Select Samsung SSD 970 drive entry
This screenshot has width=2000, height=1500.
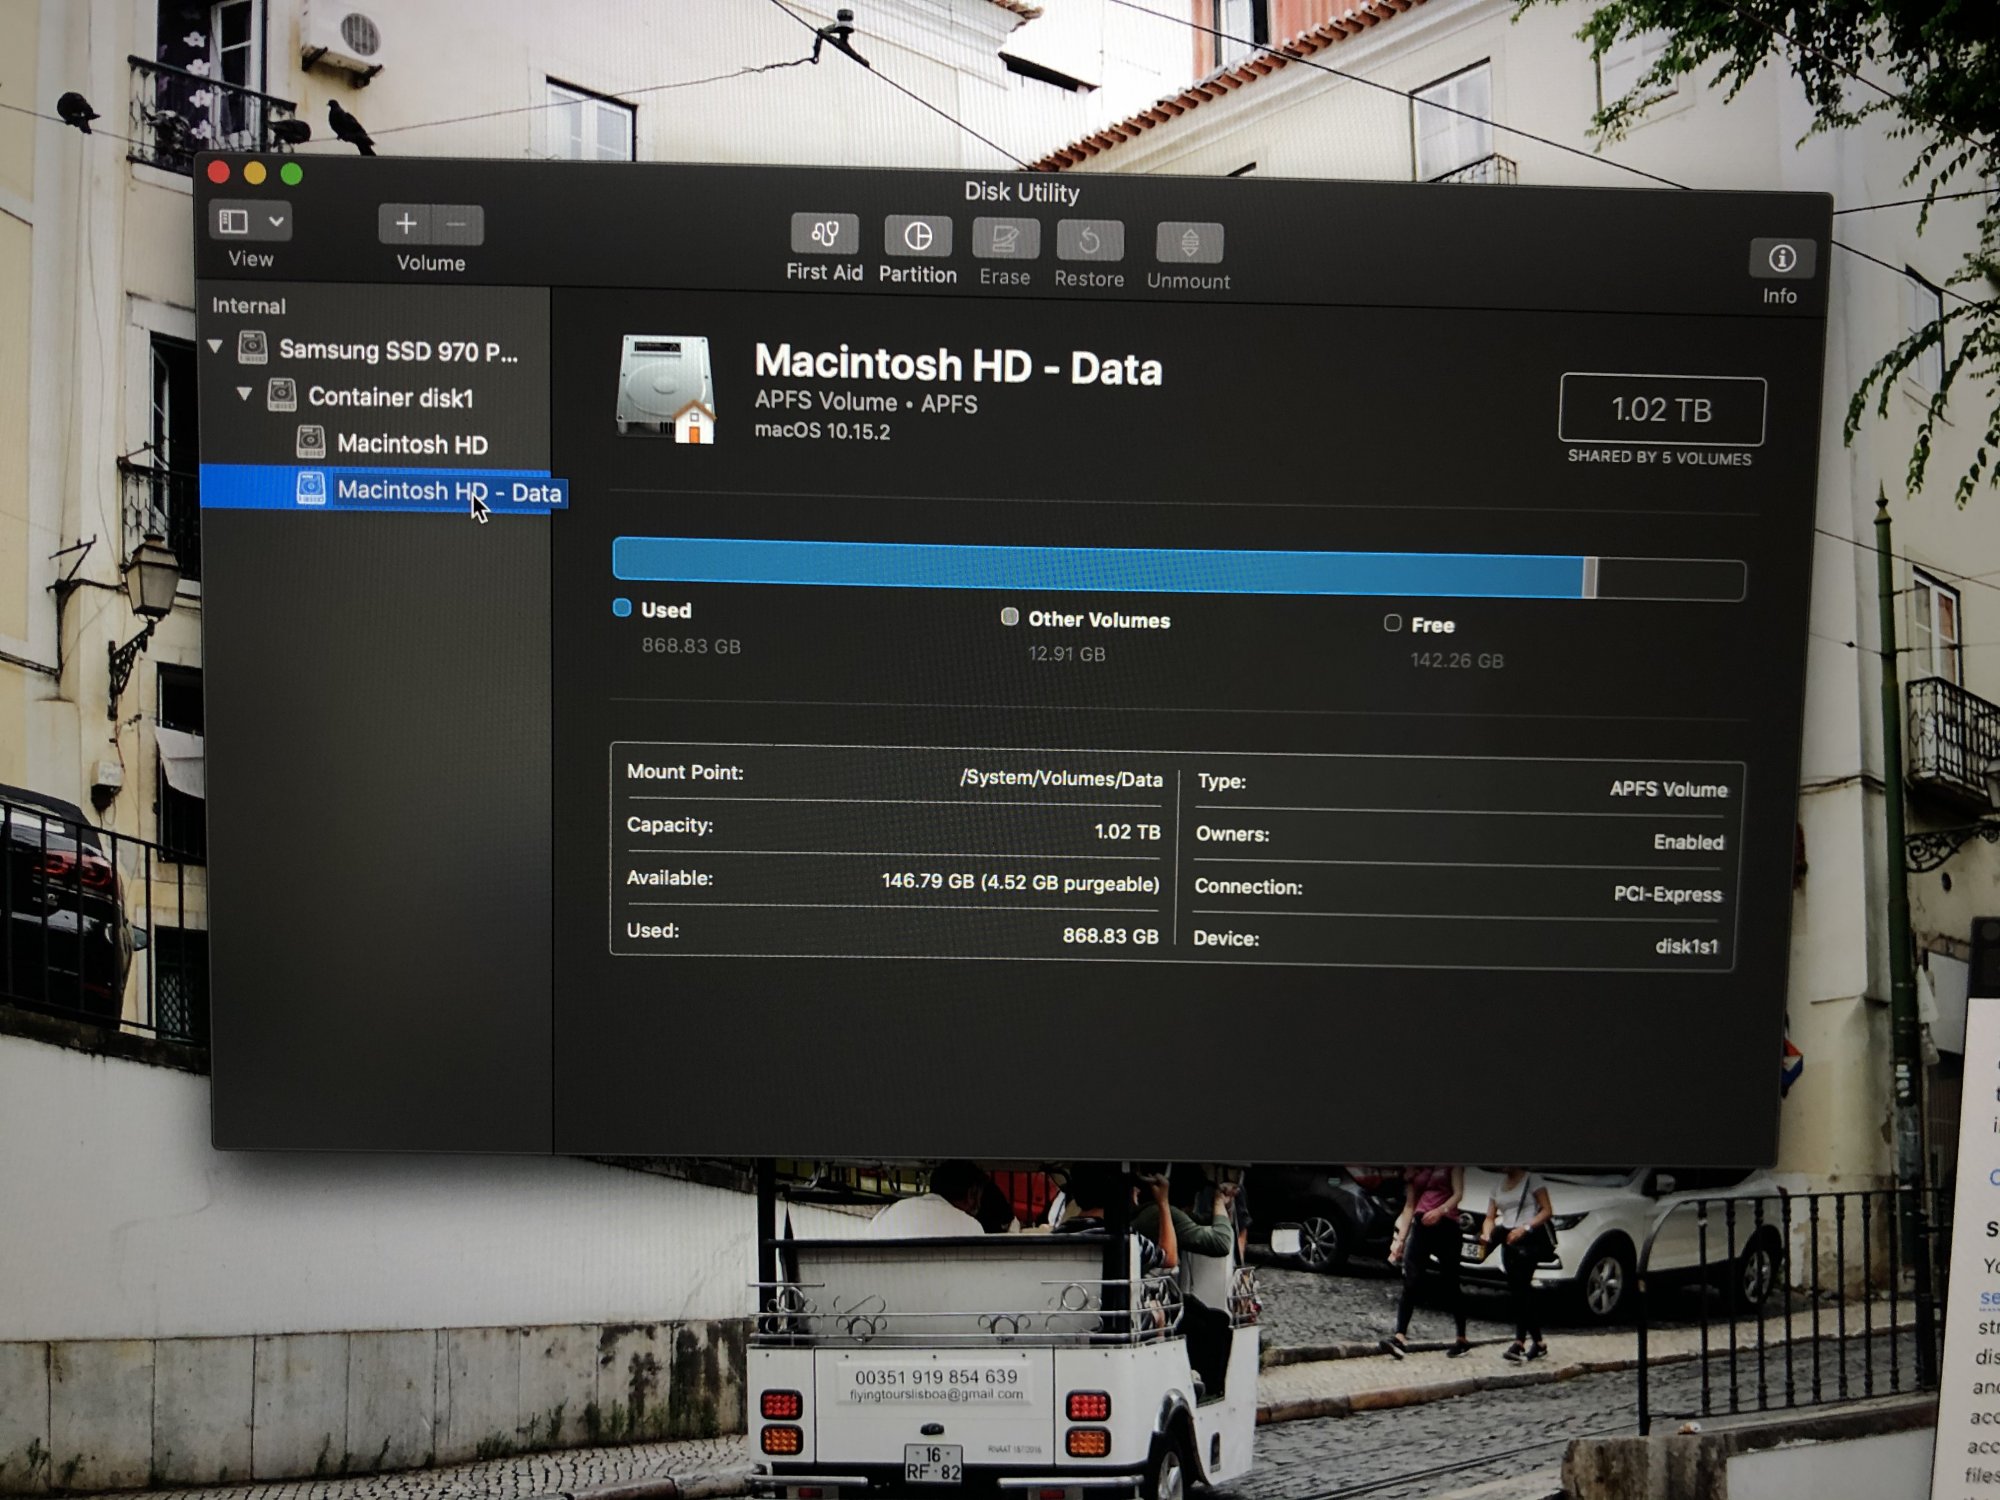coord(397,350)
